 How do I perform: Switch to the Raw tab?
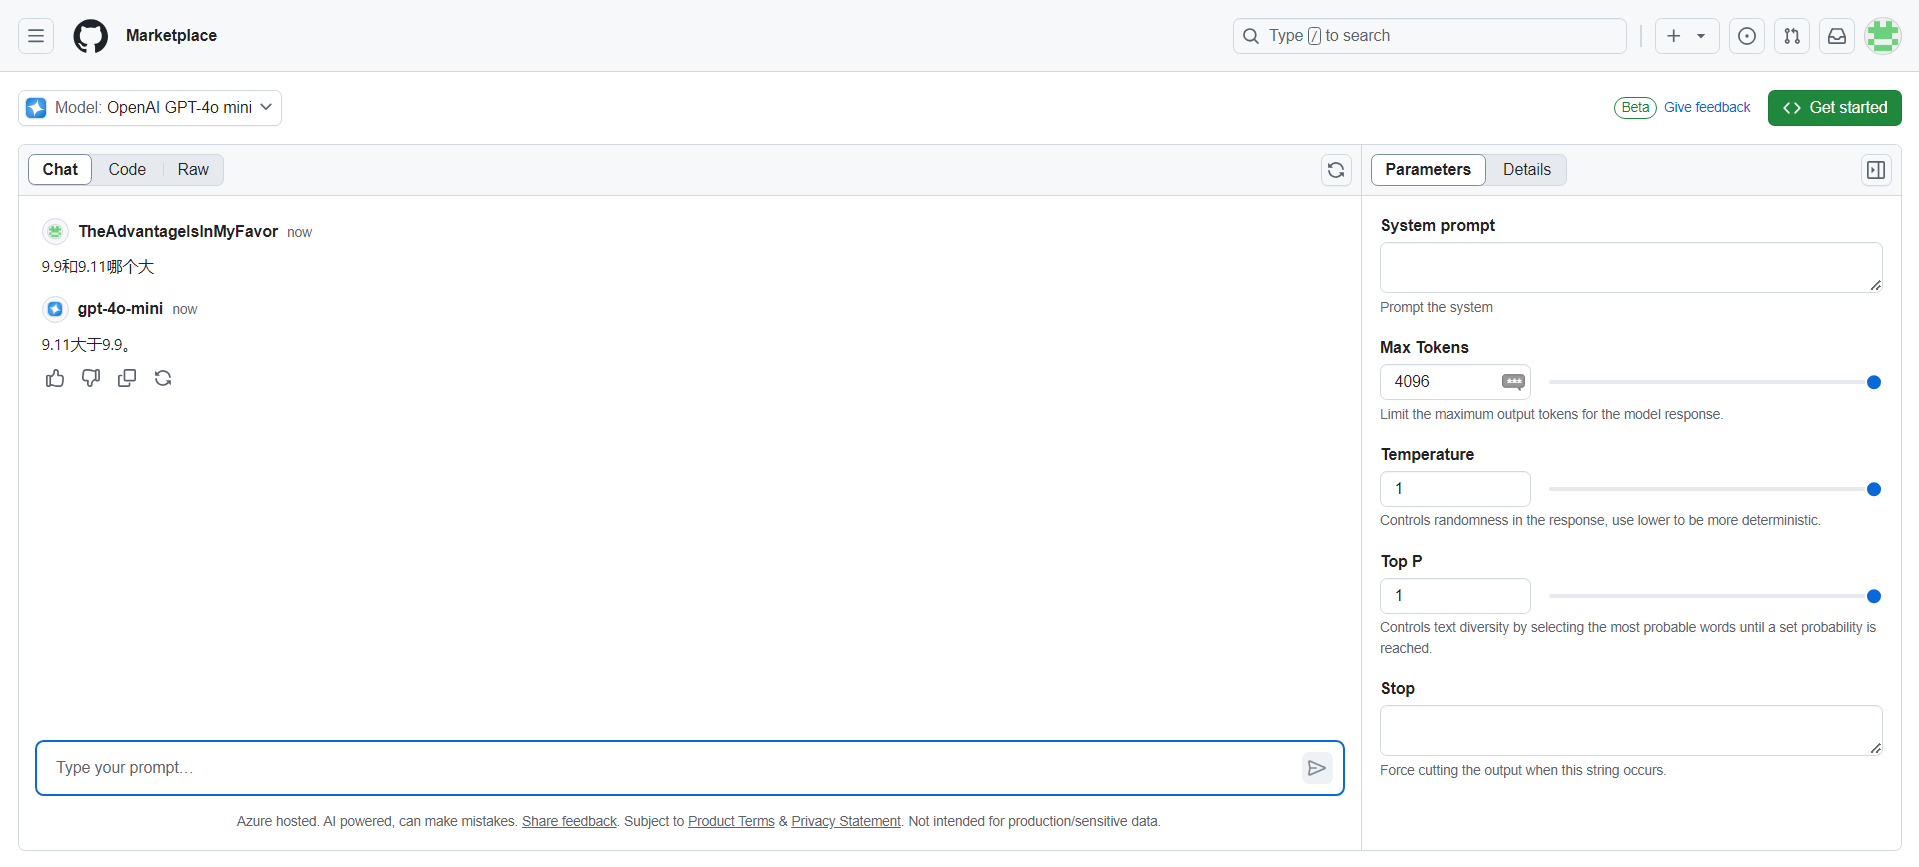click(x=193, y=170)
